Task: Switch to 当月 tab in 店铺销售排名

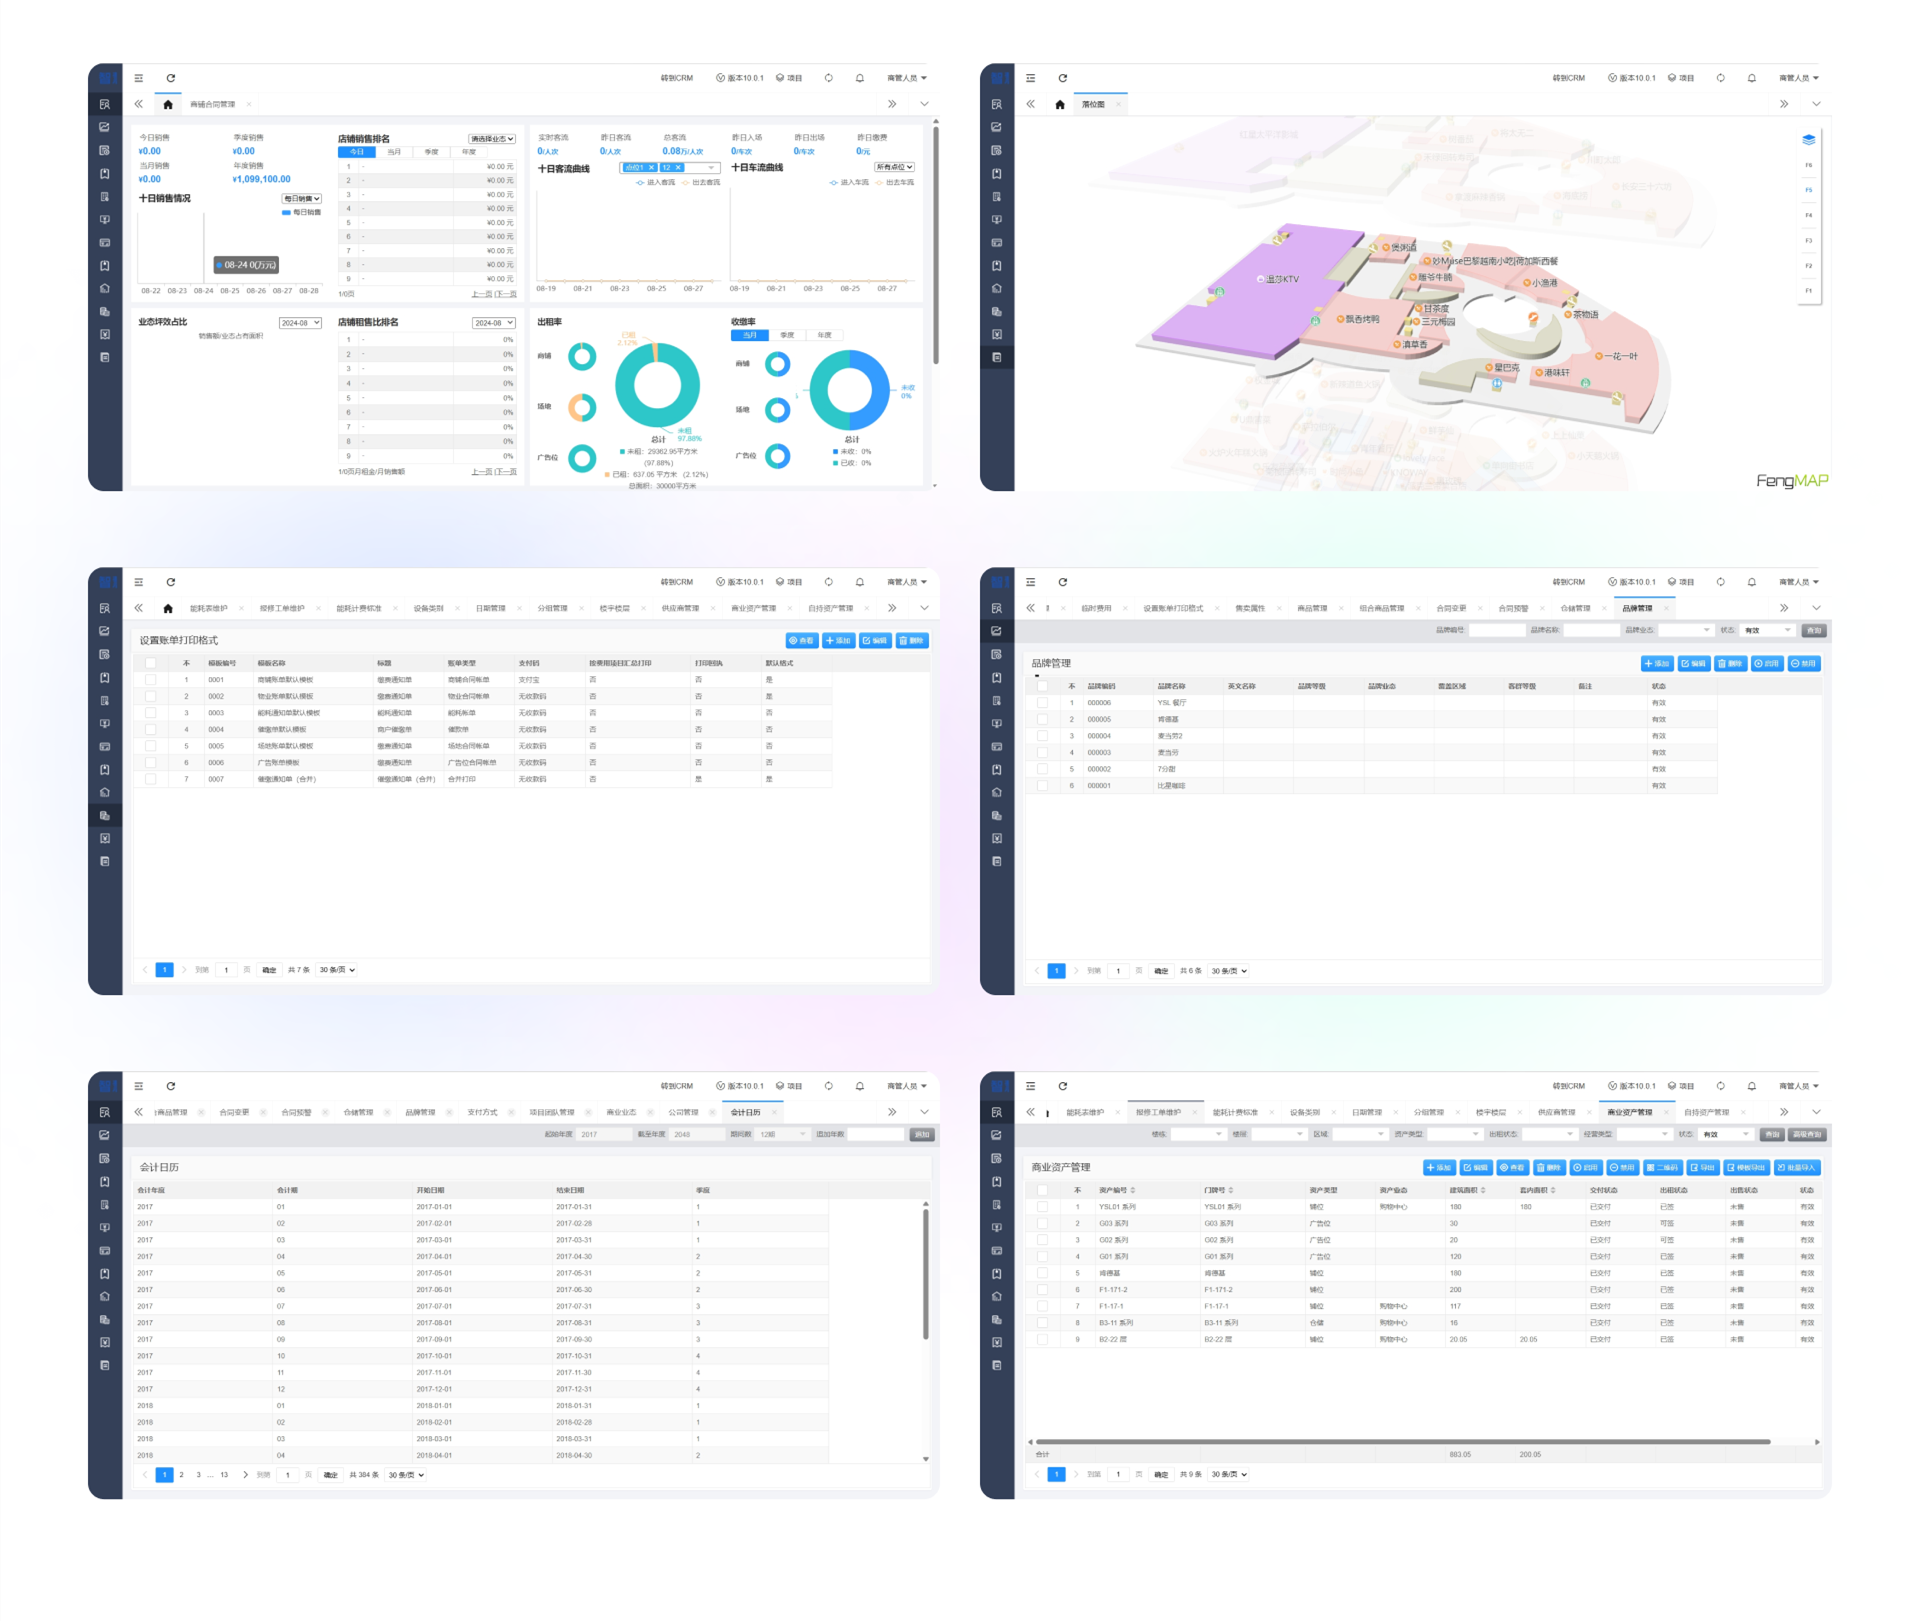Action: [x=394, y=152]
